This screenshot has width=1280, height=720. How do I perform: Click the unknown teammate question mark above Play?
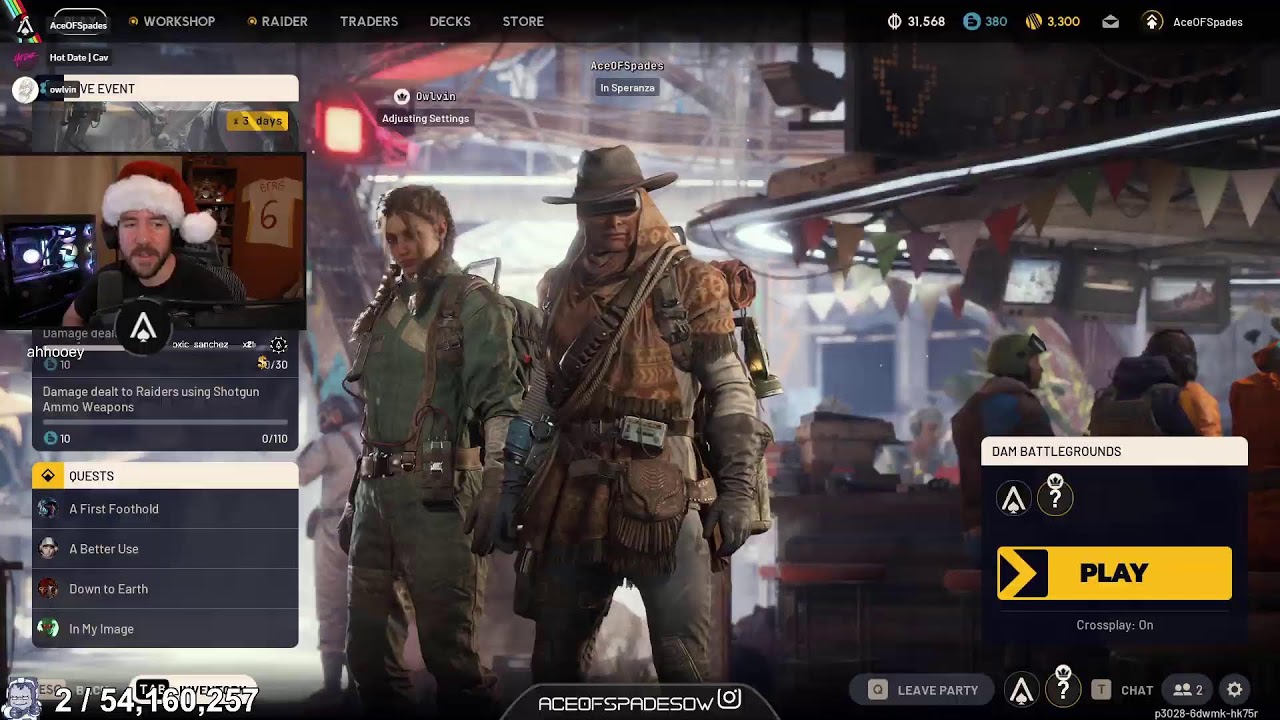tap(1055, 496)
